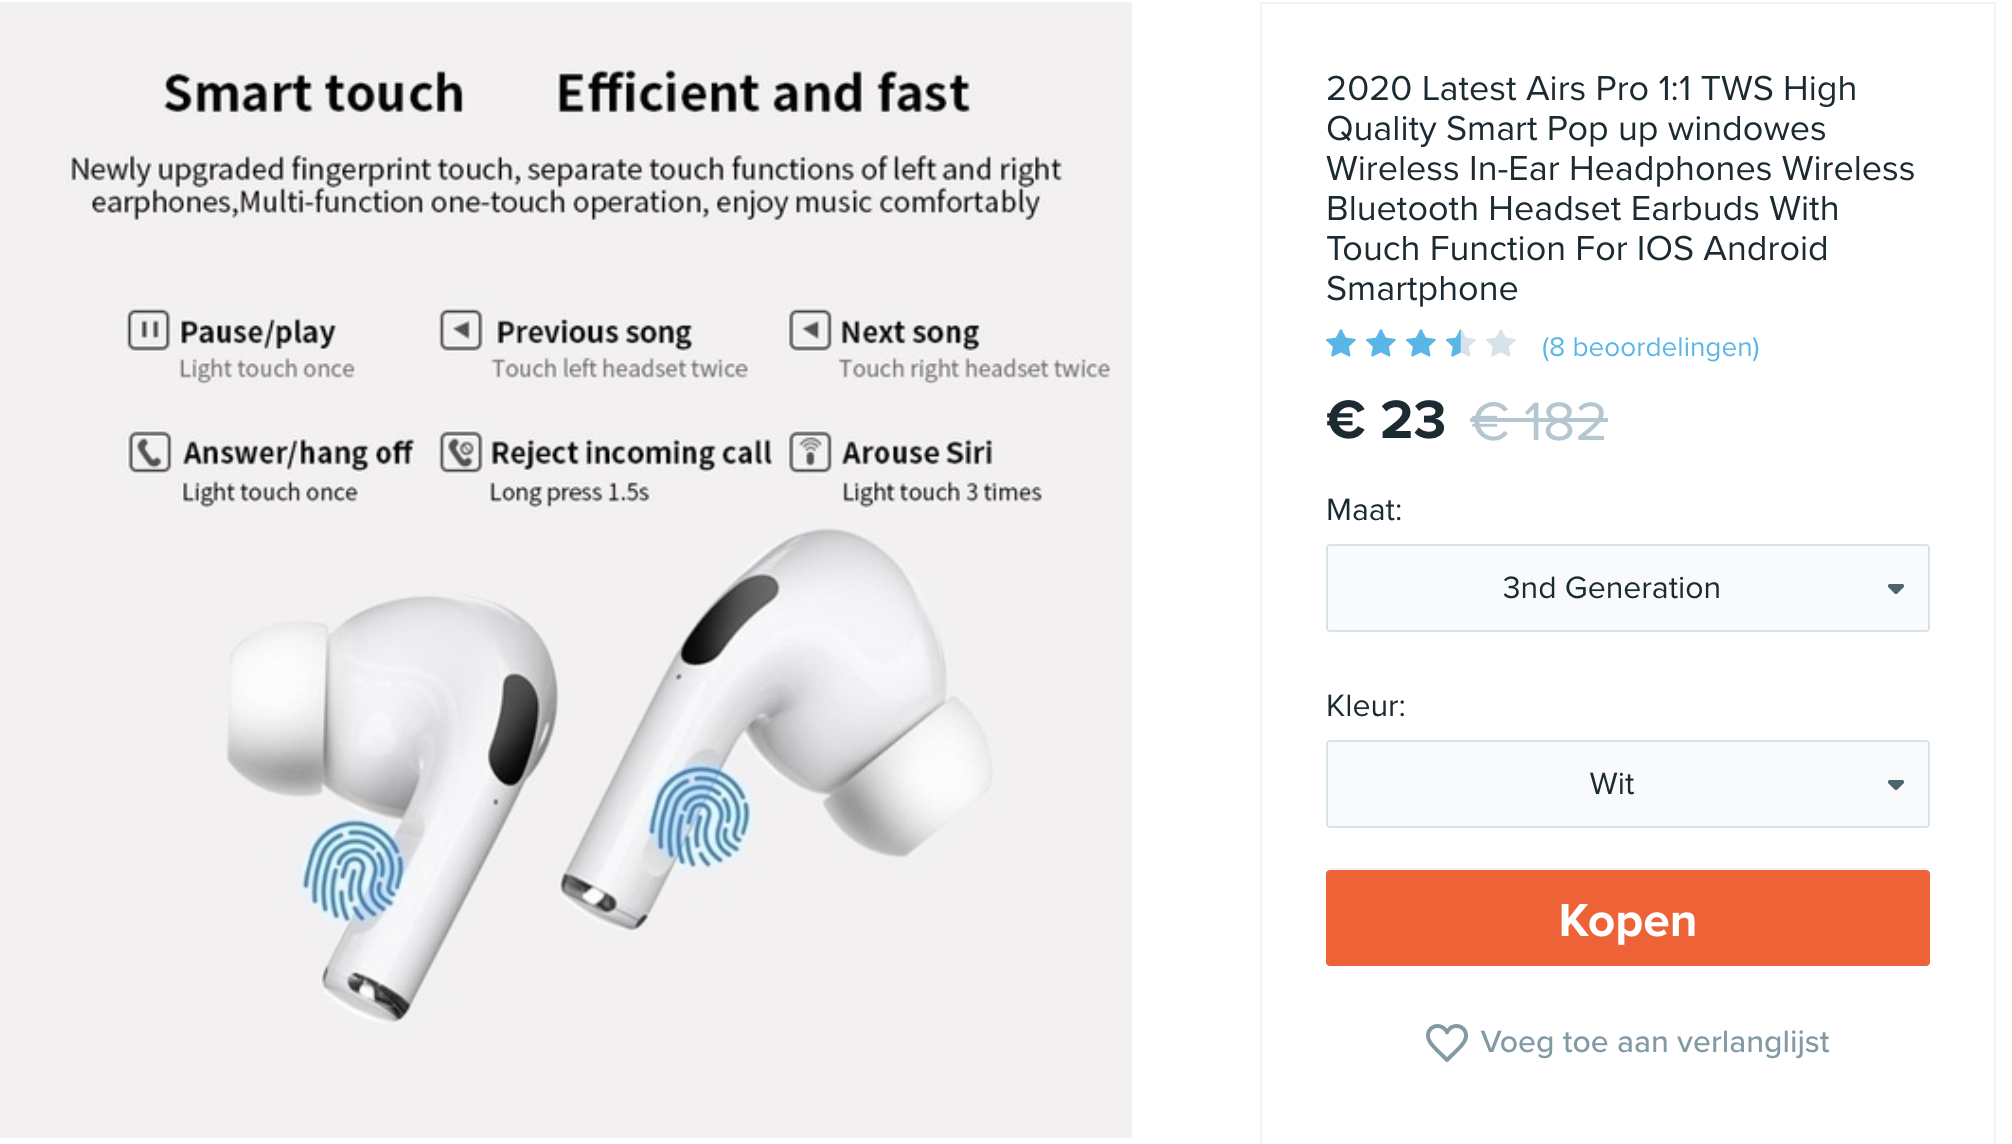This screenshot has height=1144, width=2012.
Task: Click the Maat dropdown arrow
Action: coord(1895,589)
